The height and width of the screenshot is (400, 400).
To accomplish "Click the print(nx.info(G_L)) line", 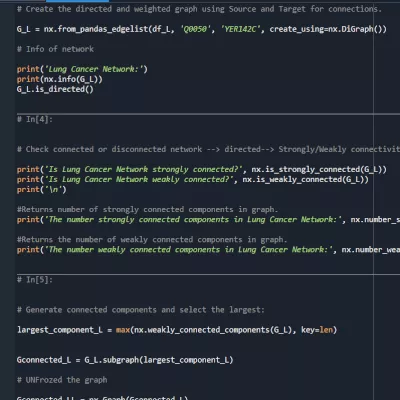I will pyautogui.click(x=60, y=79).
